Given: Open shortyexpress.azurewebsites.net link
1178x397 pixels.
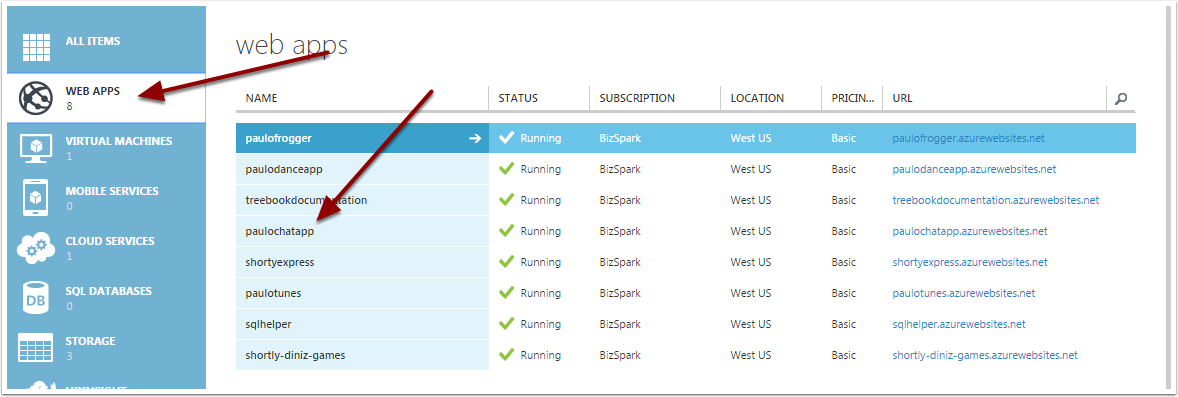Looking at the screenshot, I should click(970, 262).
